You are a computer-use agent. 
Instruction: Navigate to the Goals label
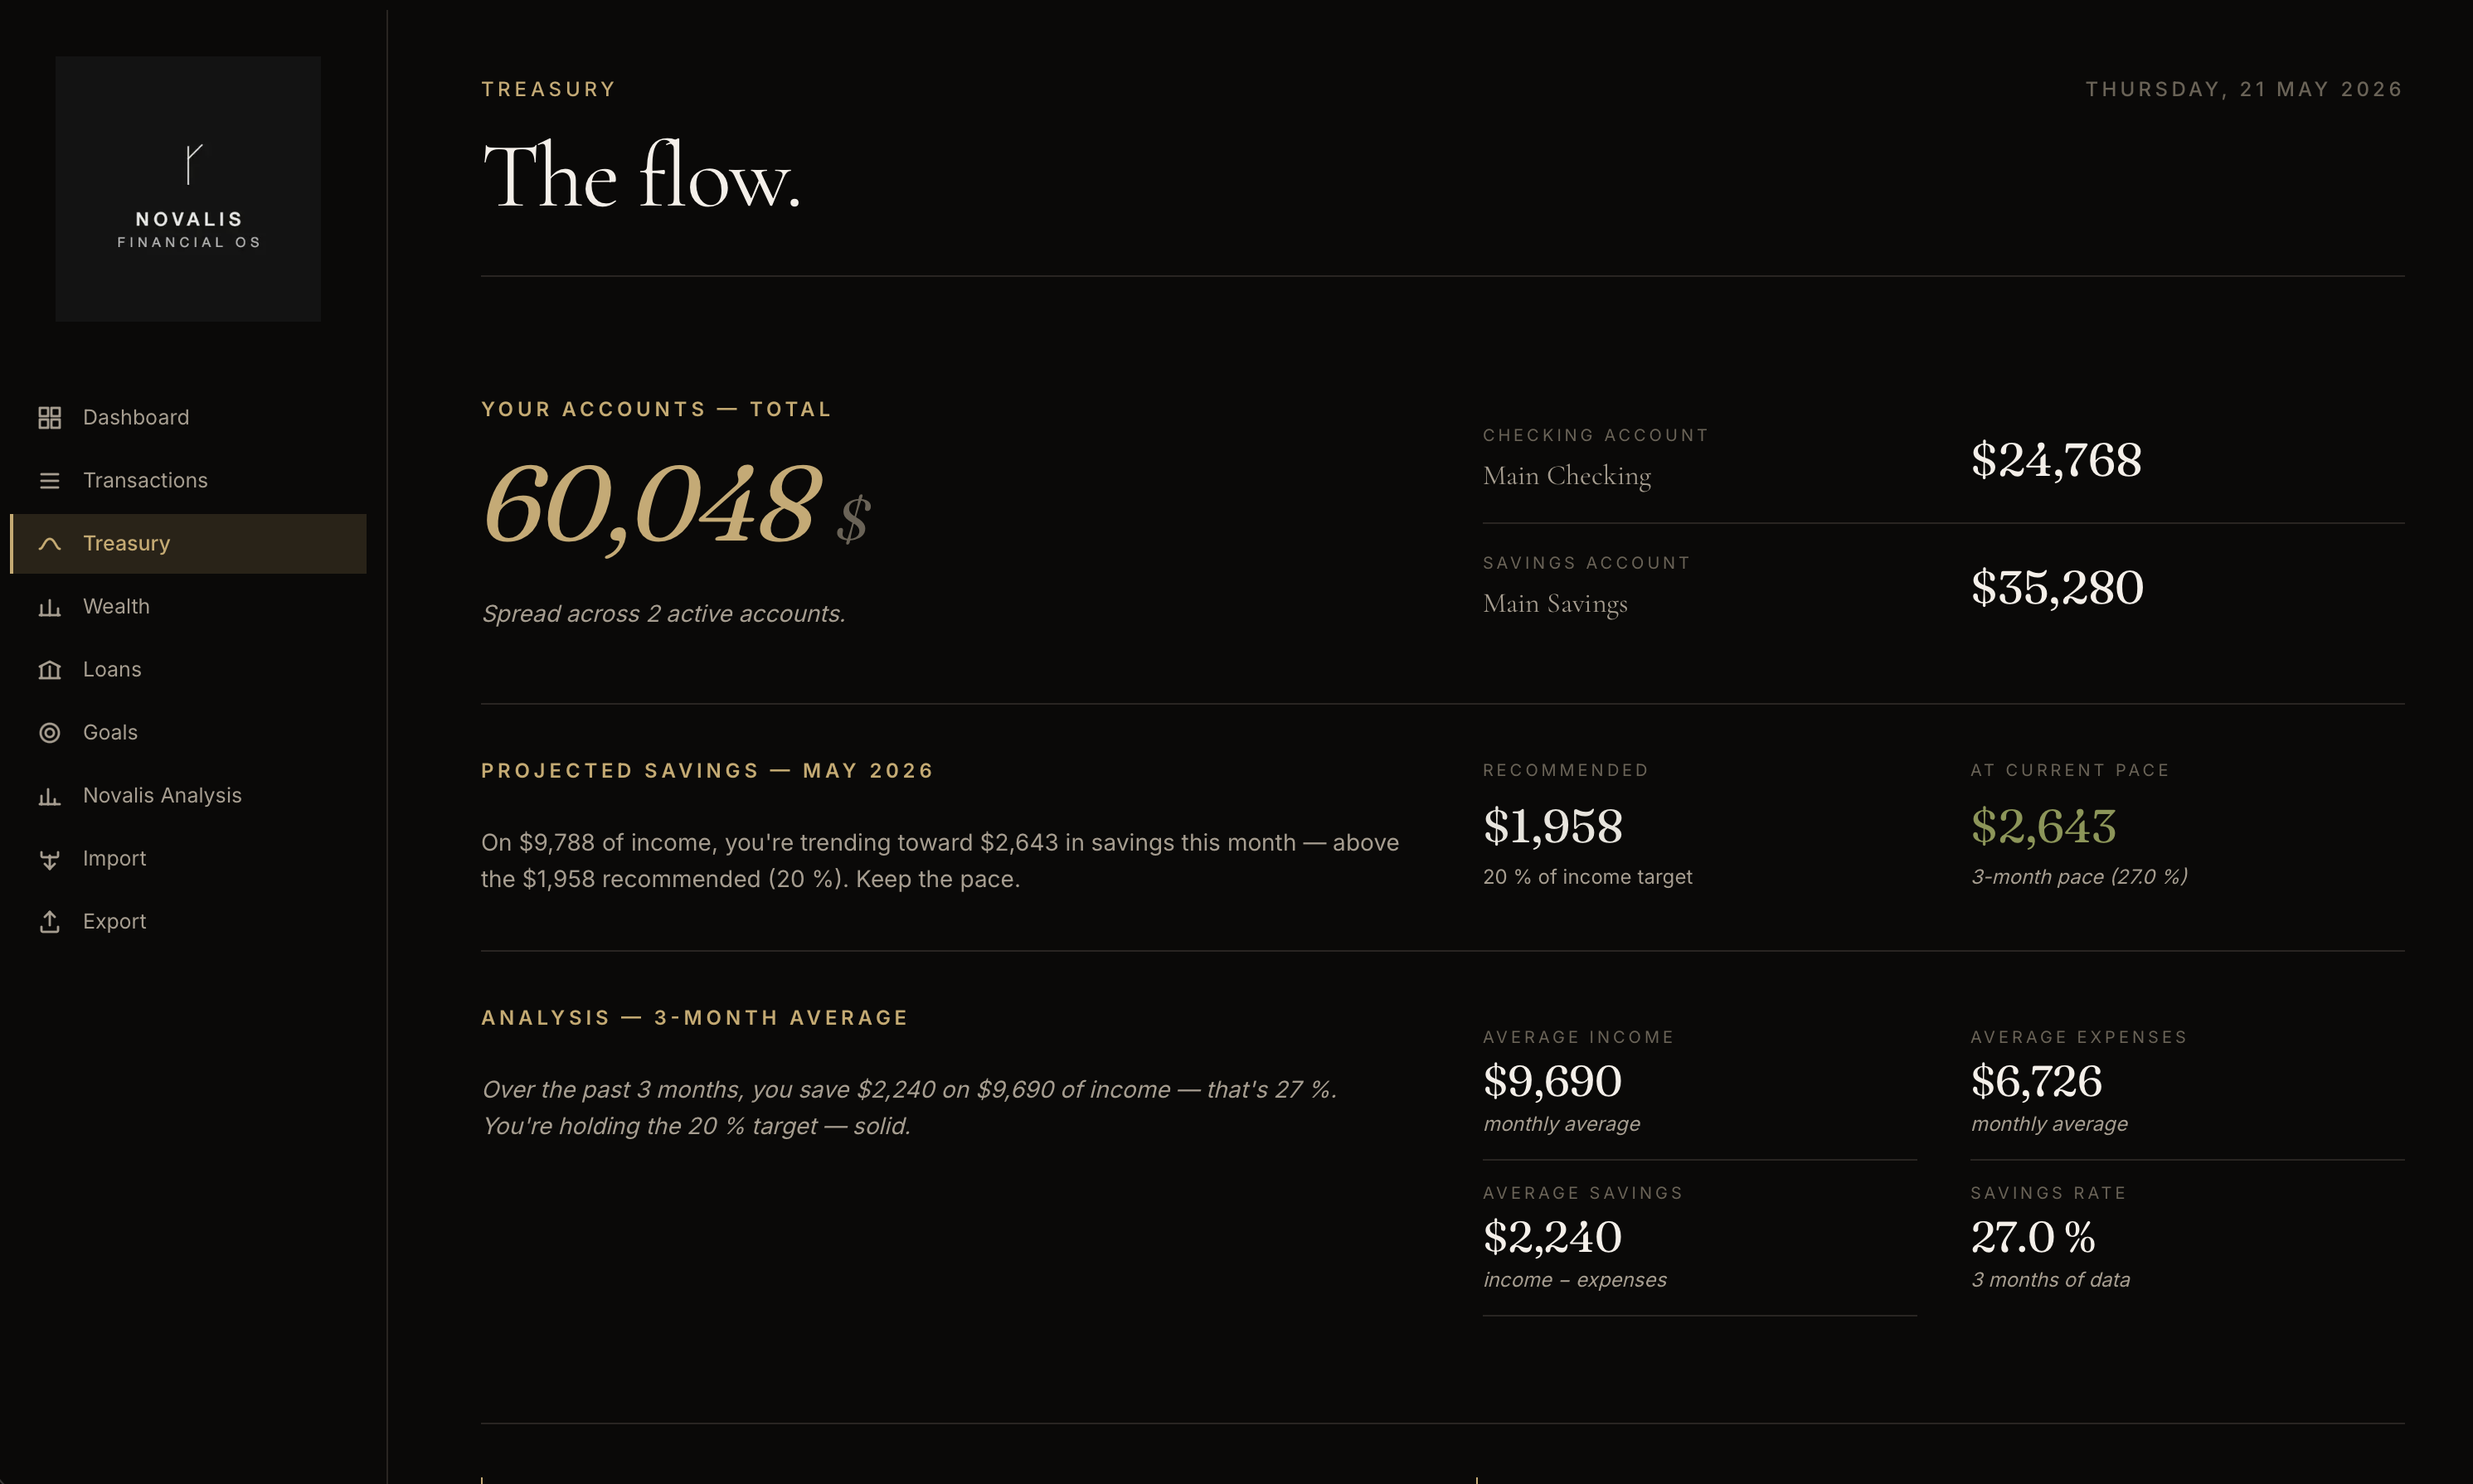(x=110, y=732)
